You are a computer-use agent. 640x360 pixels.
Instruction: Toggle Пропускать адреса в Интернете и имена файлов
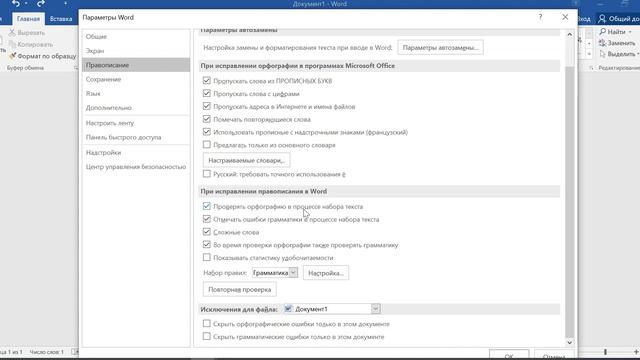tap(207, 106)
